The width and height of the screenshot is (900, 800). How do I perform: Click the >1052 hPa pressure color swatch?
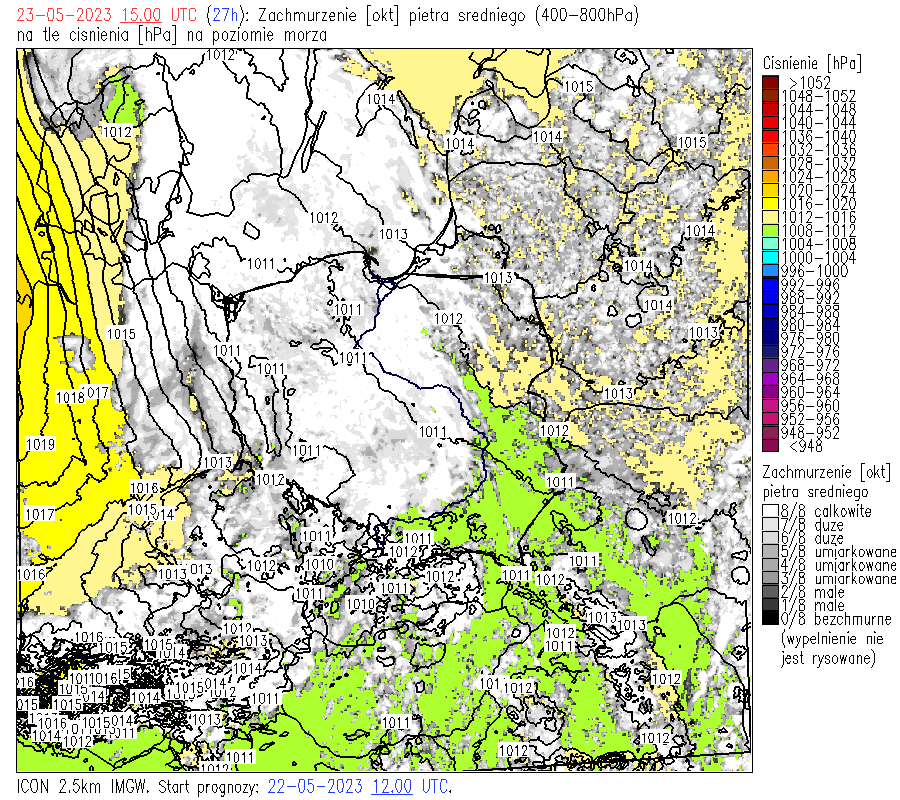[x=770, y=82]
